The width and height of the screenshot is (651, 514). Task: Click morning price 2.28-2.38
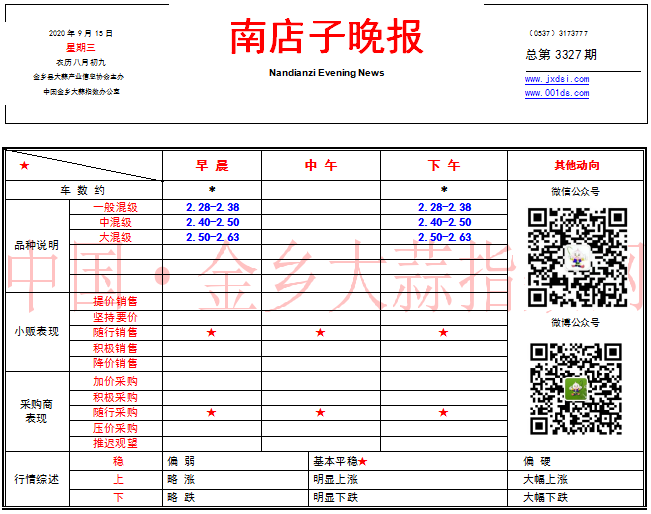pos(213,207)
